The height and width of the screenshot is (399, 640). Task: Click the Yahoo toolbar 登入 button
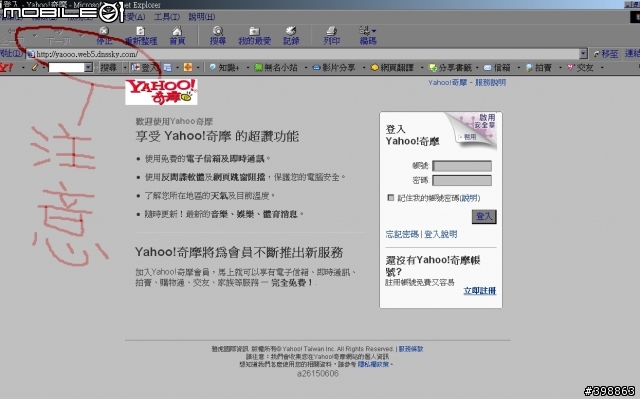(x=144, y=67)
